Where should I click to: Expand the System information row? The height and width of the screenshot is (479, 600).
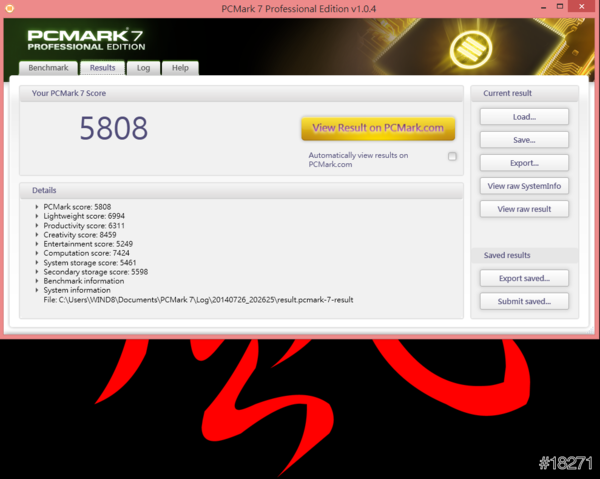point(37,290)
